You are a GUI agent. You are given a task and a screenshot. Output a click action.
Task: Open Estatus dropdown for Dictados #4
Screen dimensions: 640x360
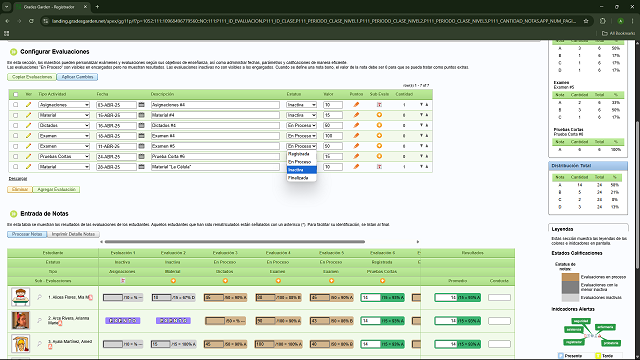pos(301,125)
